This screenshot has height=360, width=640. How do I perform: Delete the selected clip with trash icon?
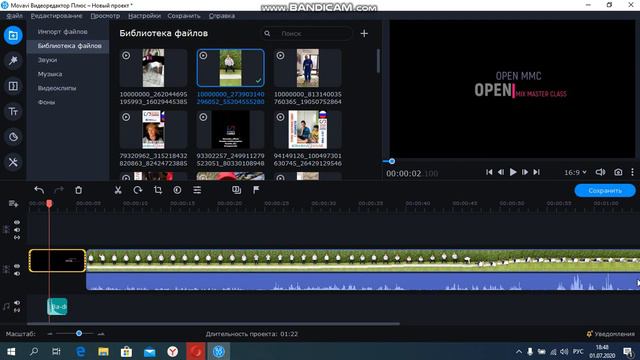click(x=78, y=190)
